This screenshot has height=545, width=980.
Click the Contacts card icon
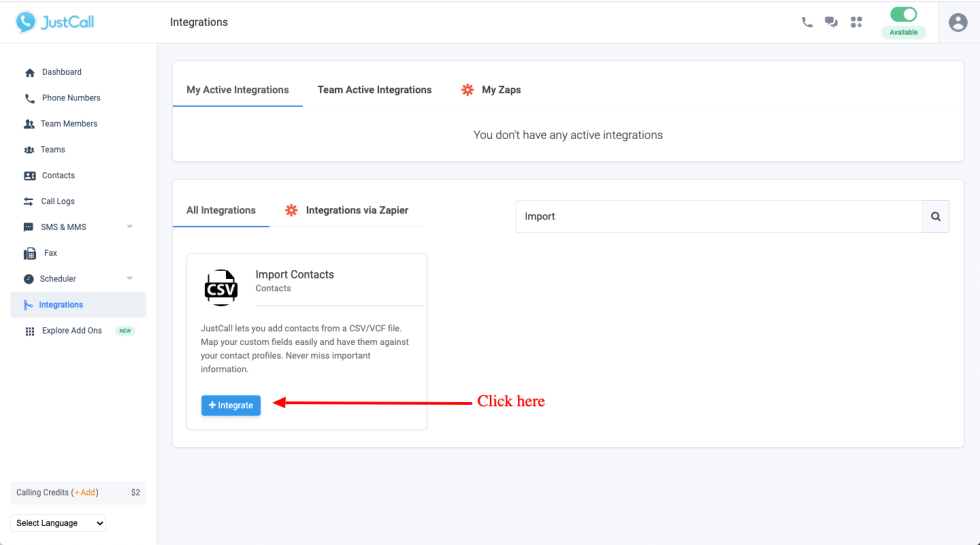(29, 176)
